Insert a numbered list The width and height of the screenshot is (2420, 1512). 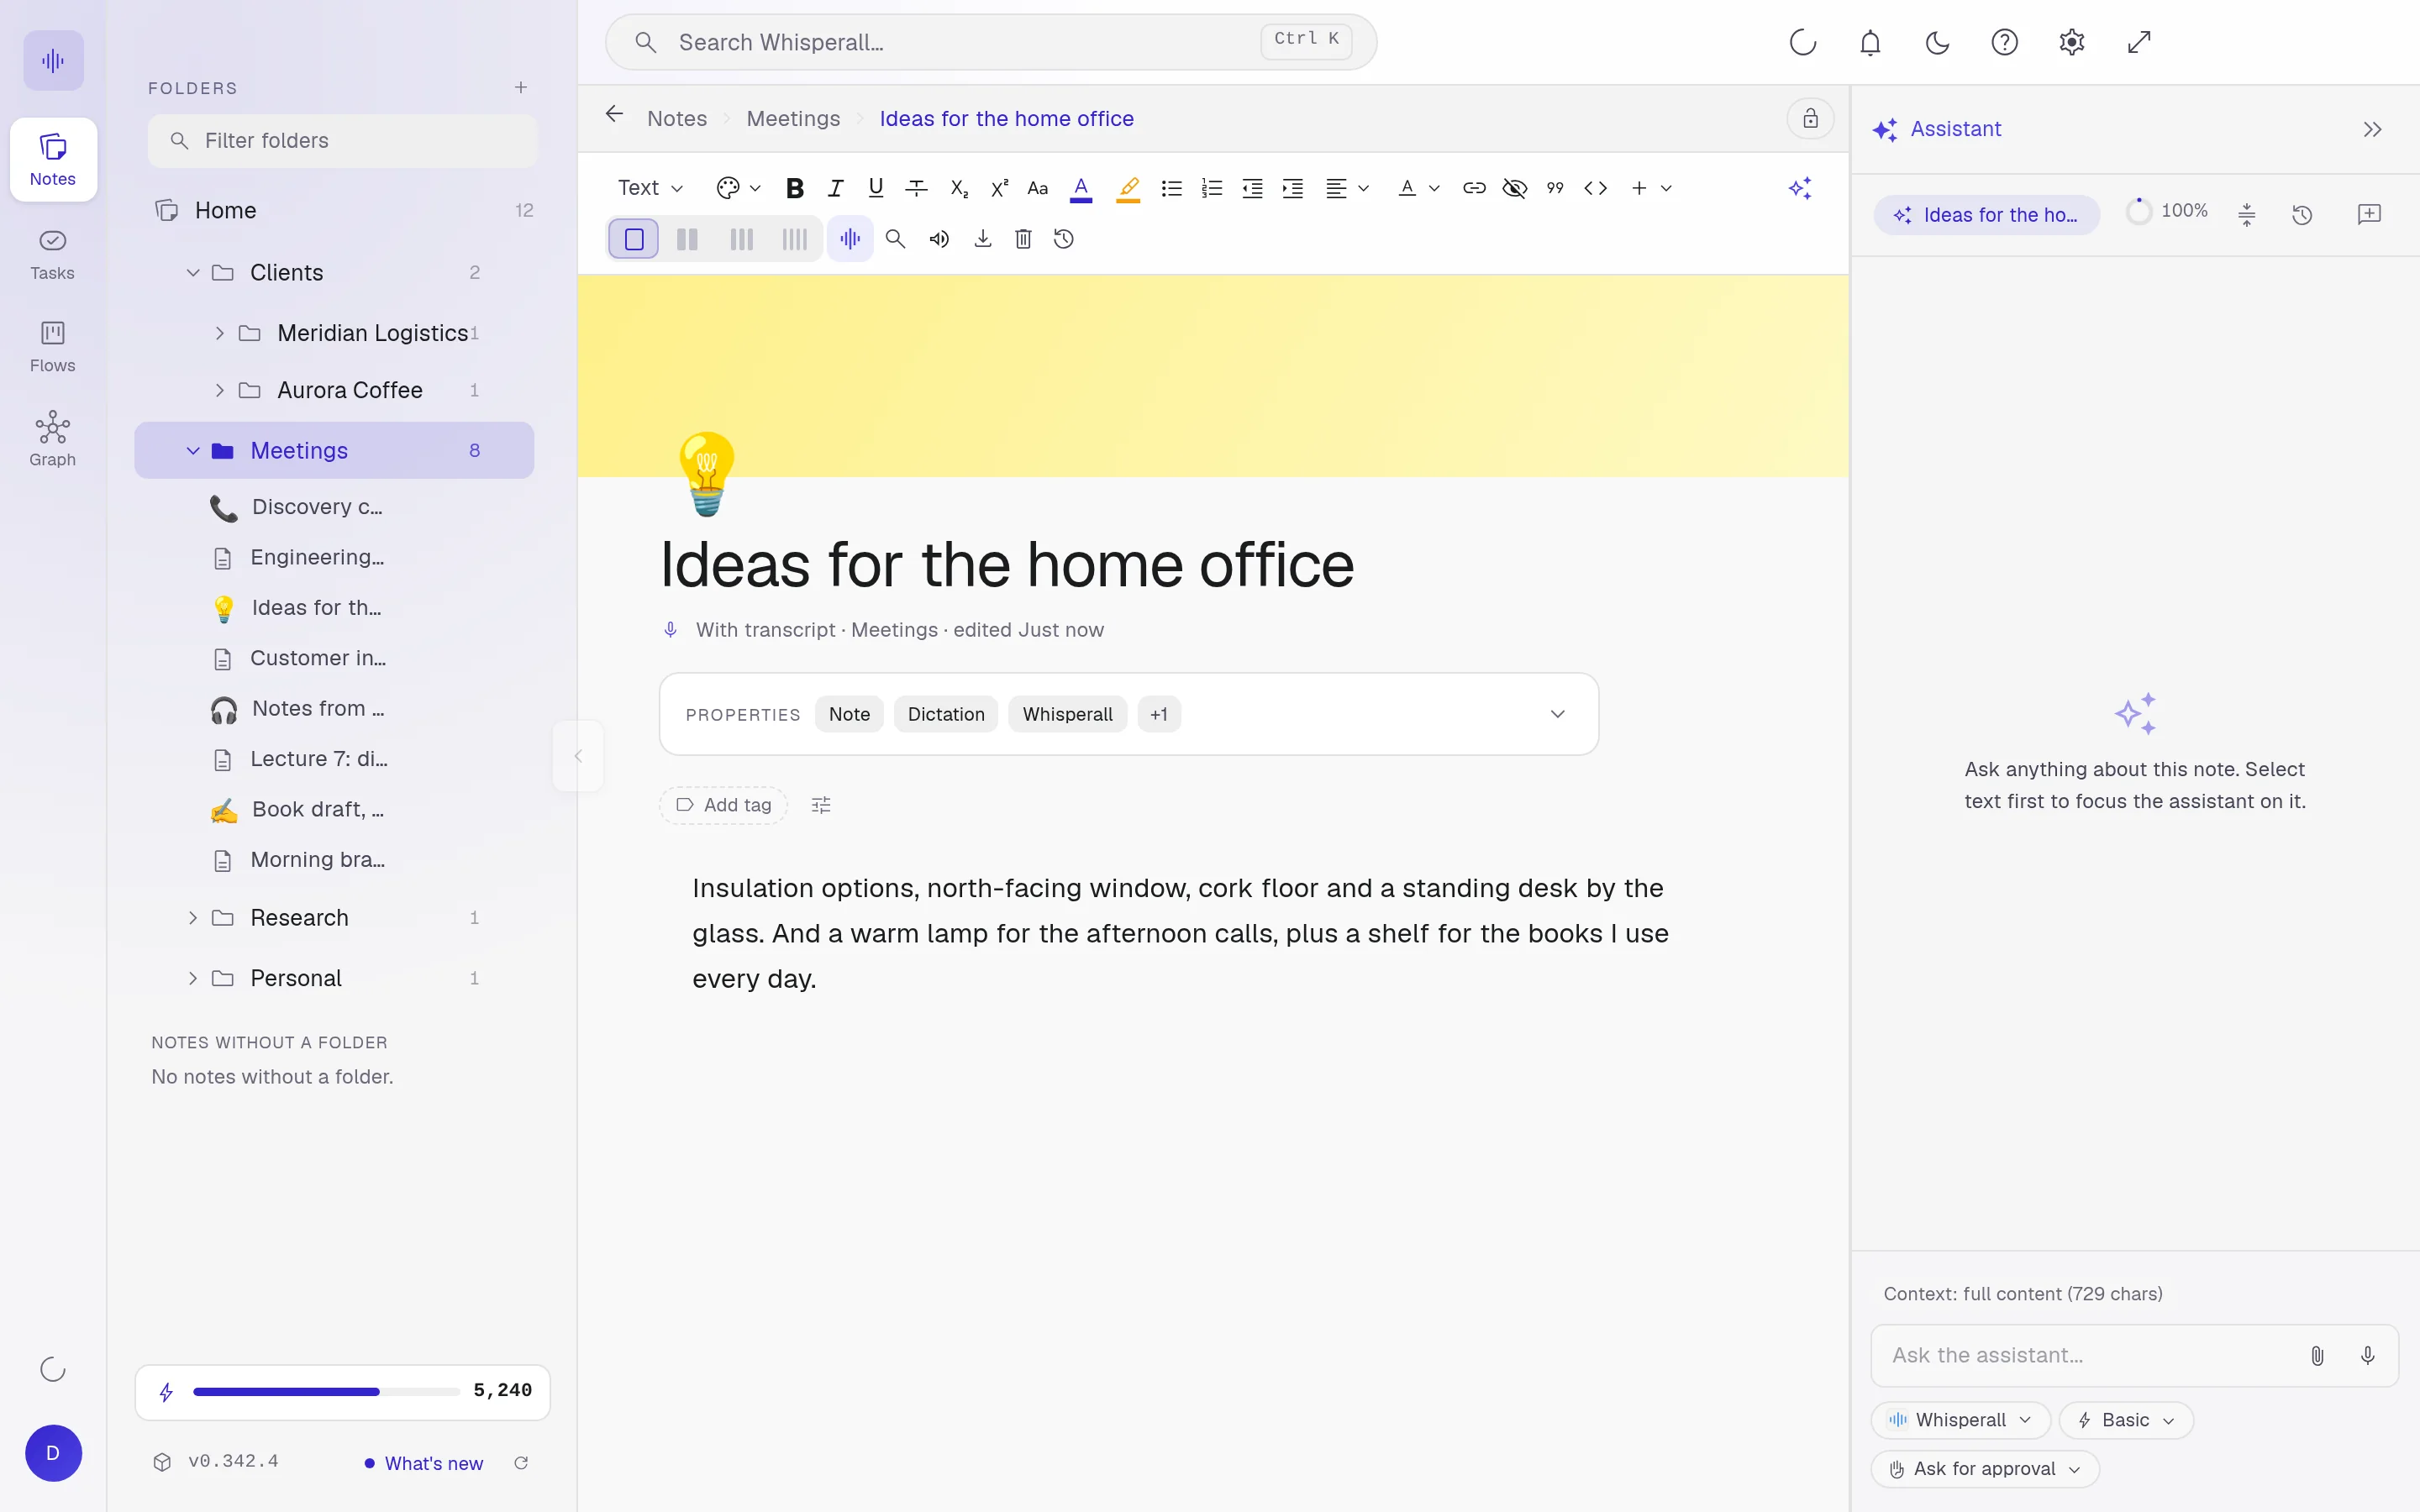[1212, 188]
